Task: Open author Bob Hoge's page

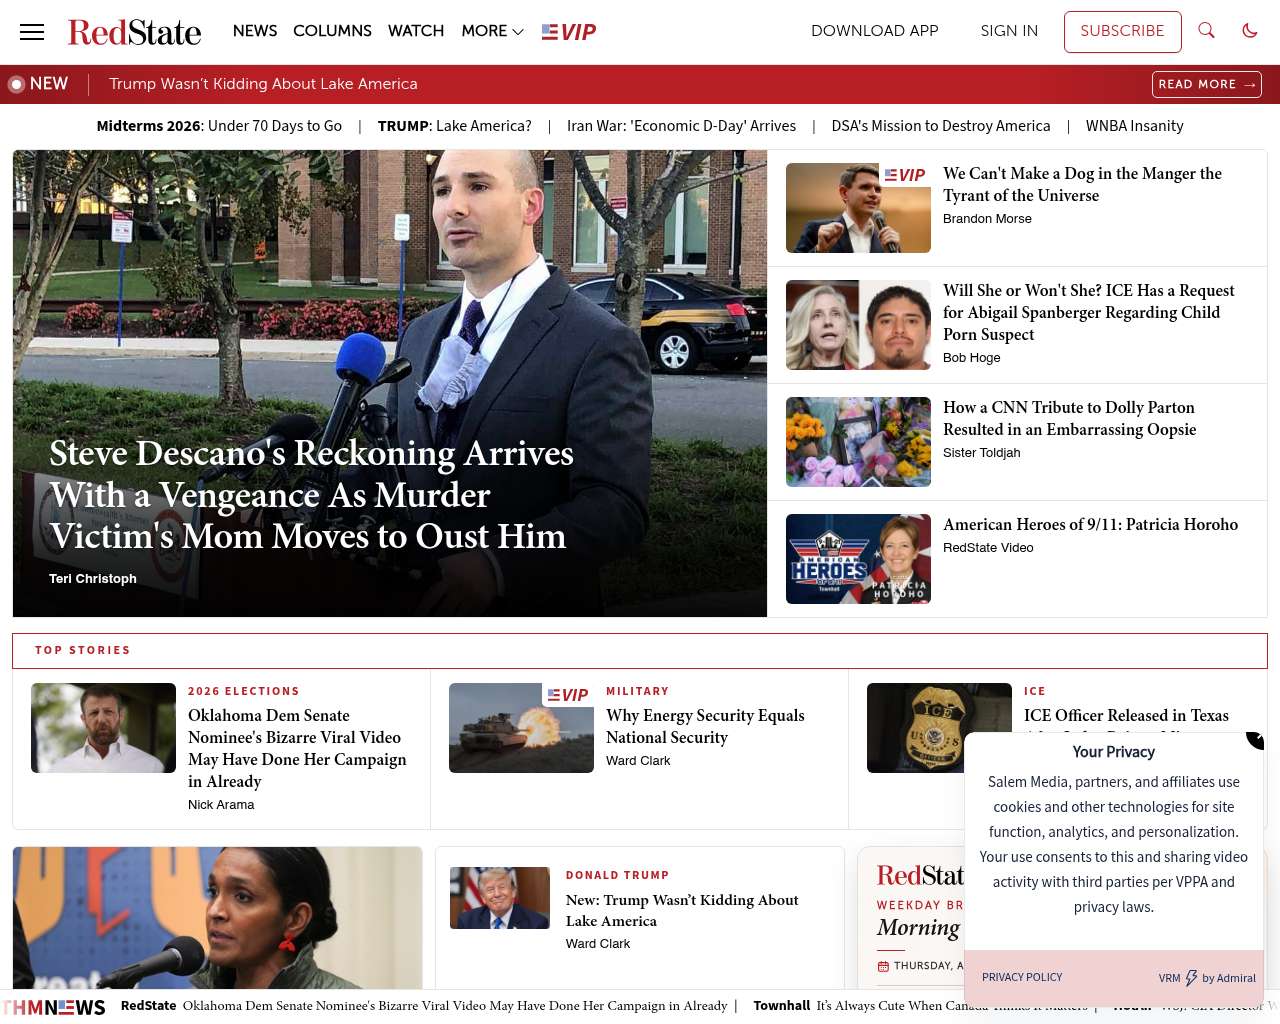Action: pos(972,358)
